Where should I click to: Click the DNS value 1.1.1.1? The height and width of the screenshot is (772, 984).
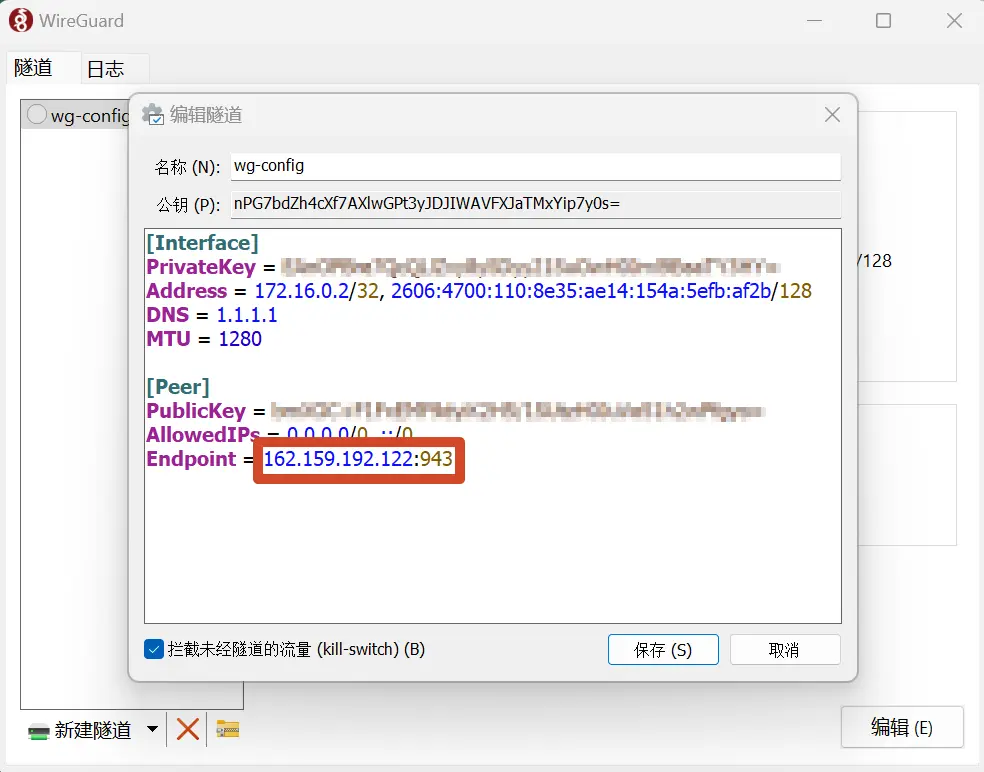[247, 314]
